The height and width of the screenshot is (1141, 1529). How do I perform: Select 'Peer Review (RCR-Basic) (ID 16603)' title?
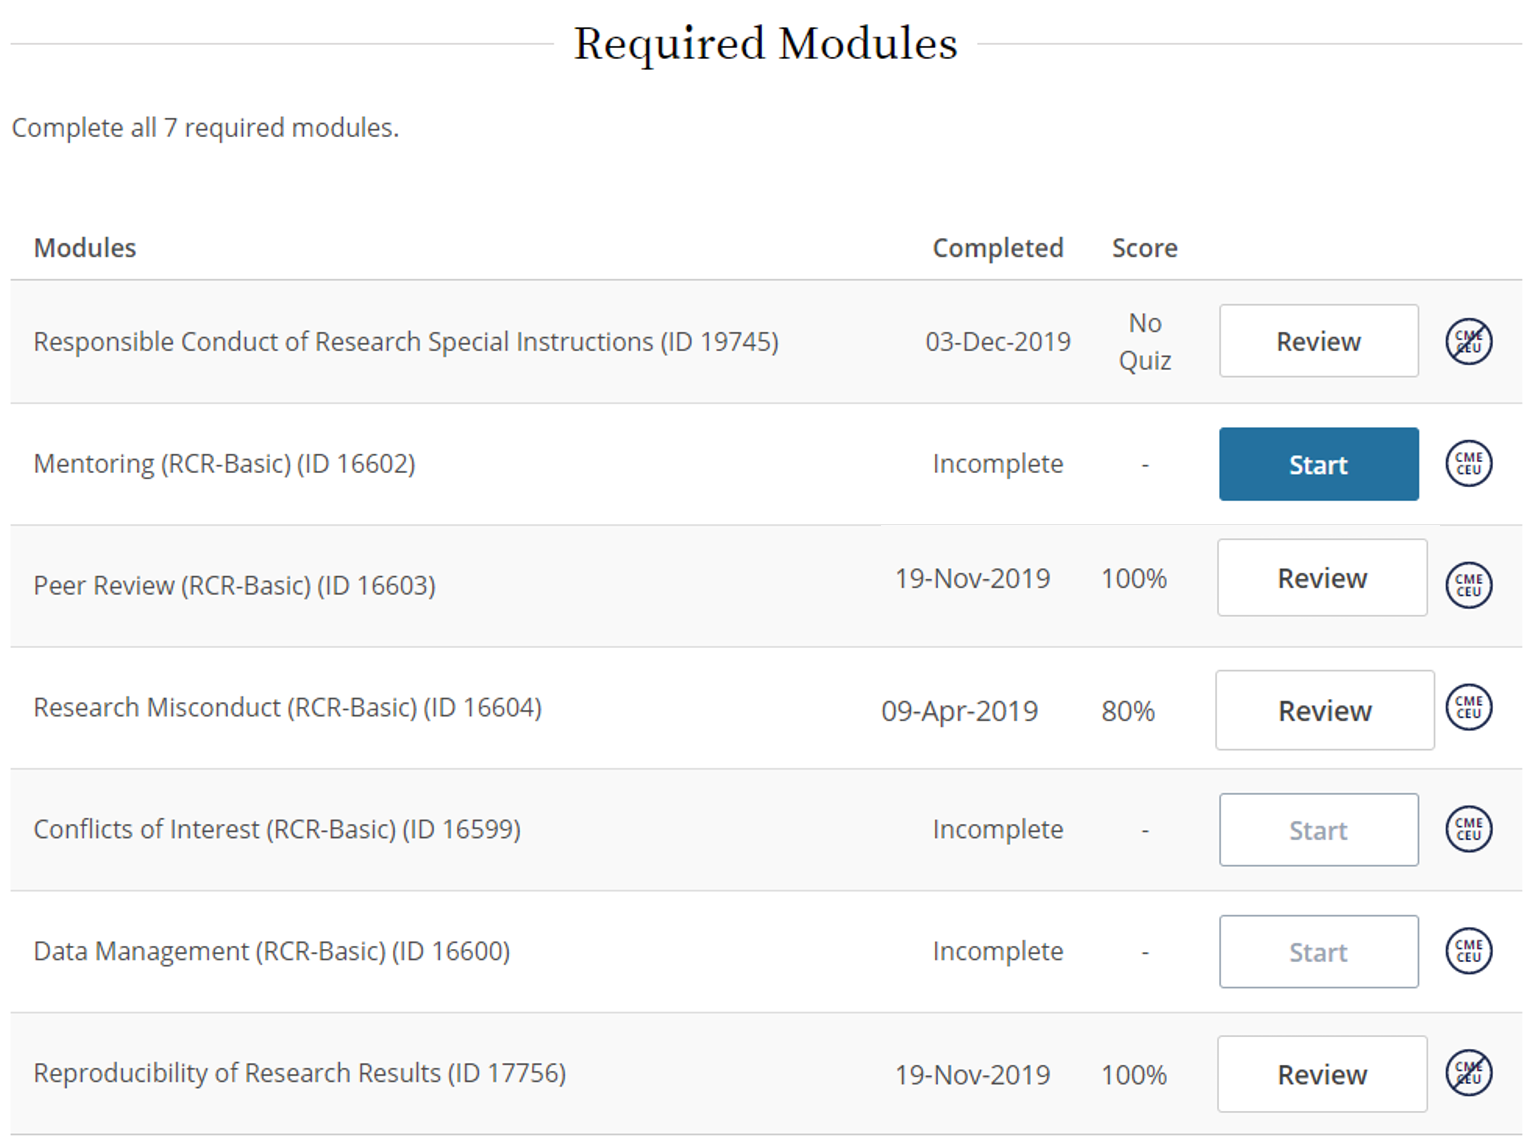(234, 586)
